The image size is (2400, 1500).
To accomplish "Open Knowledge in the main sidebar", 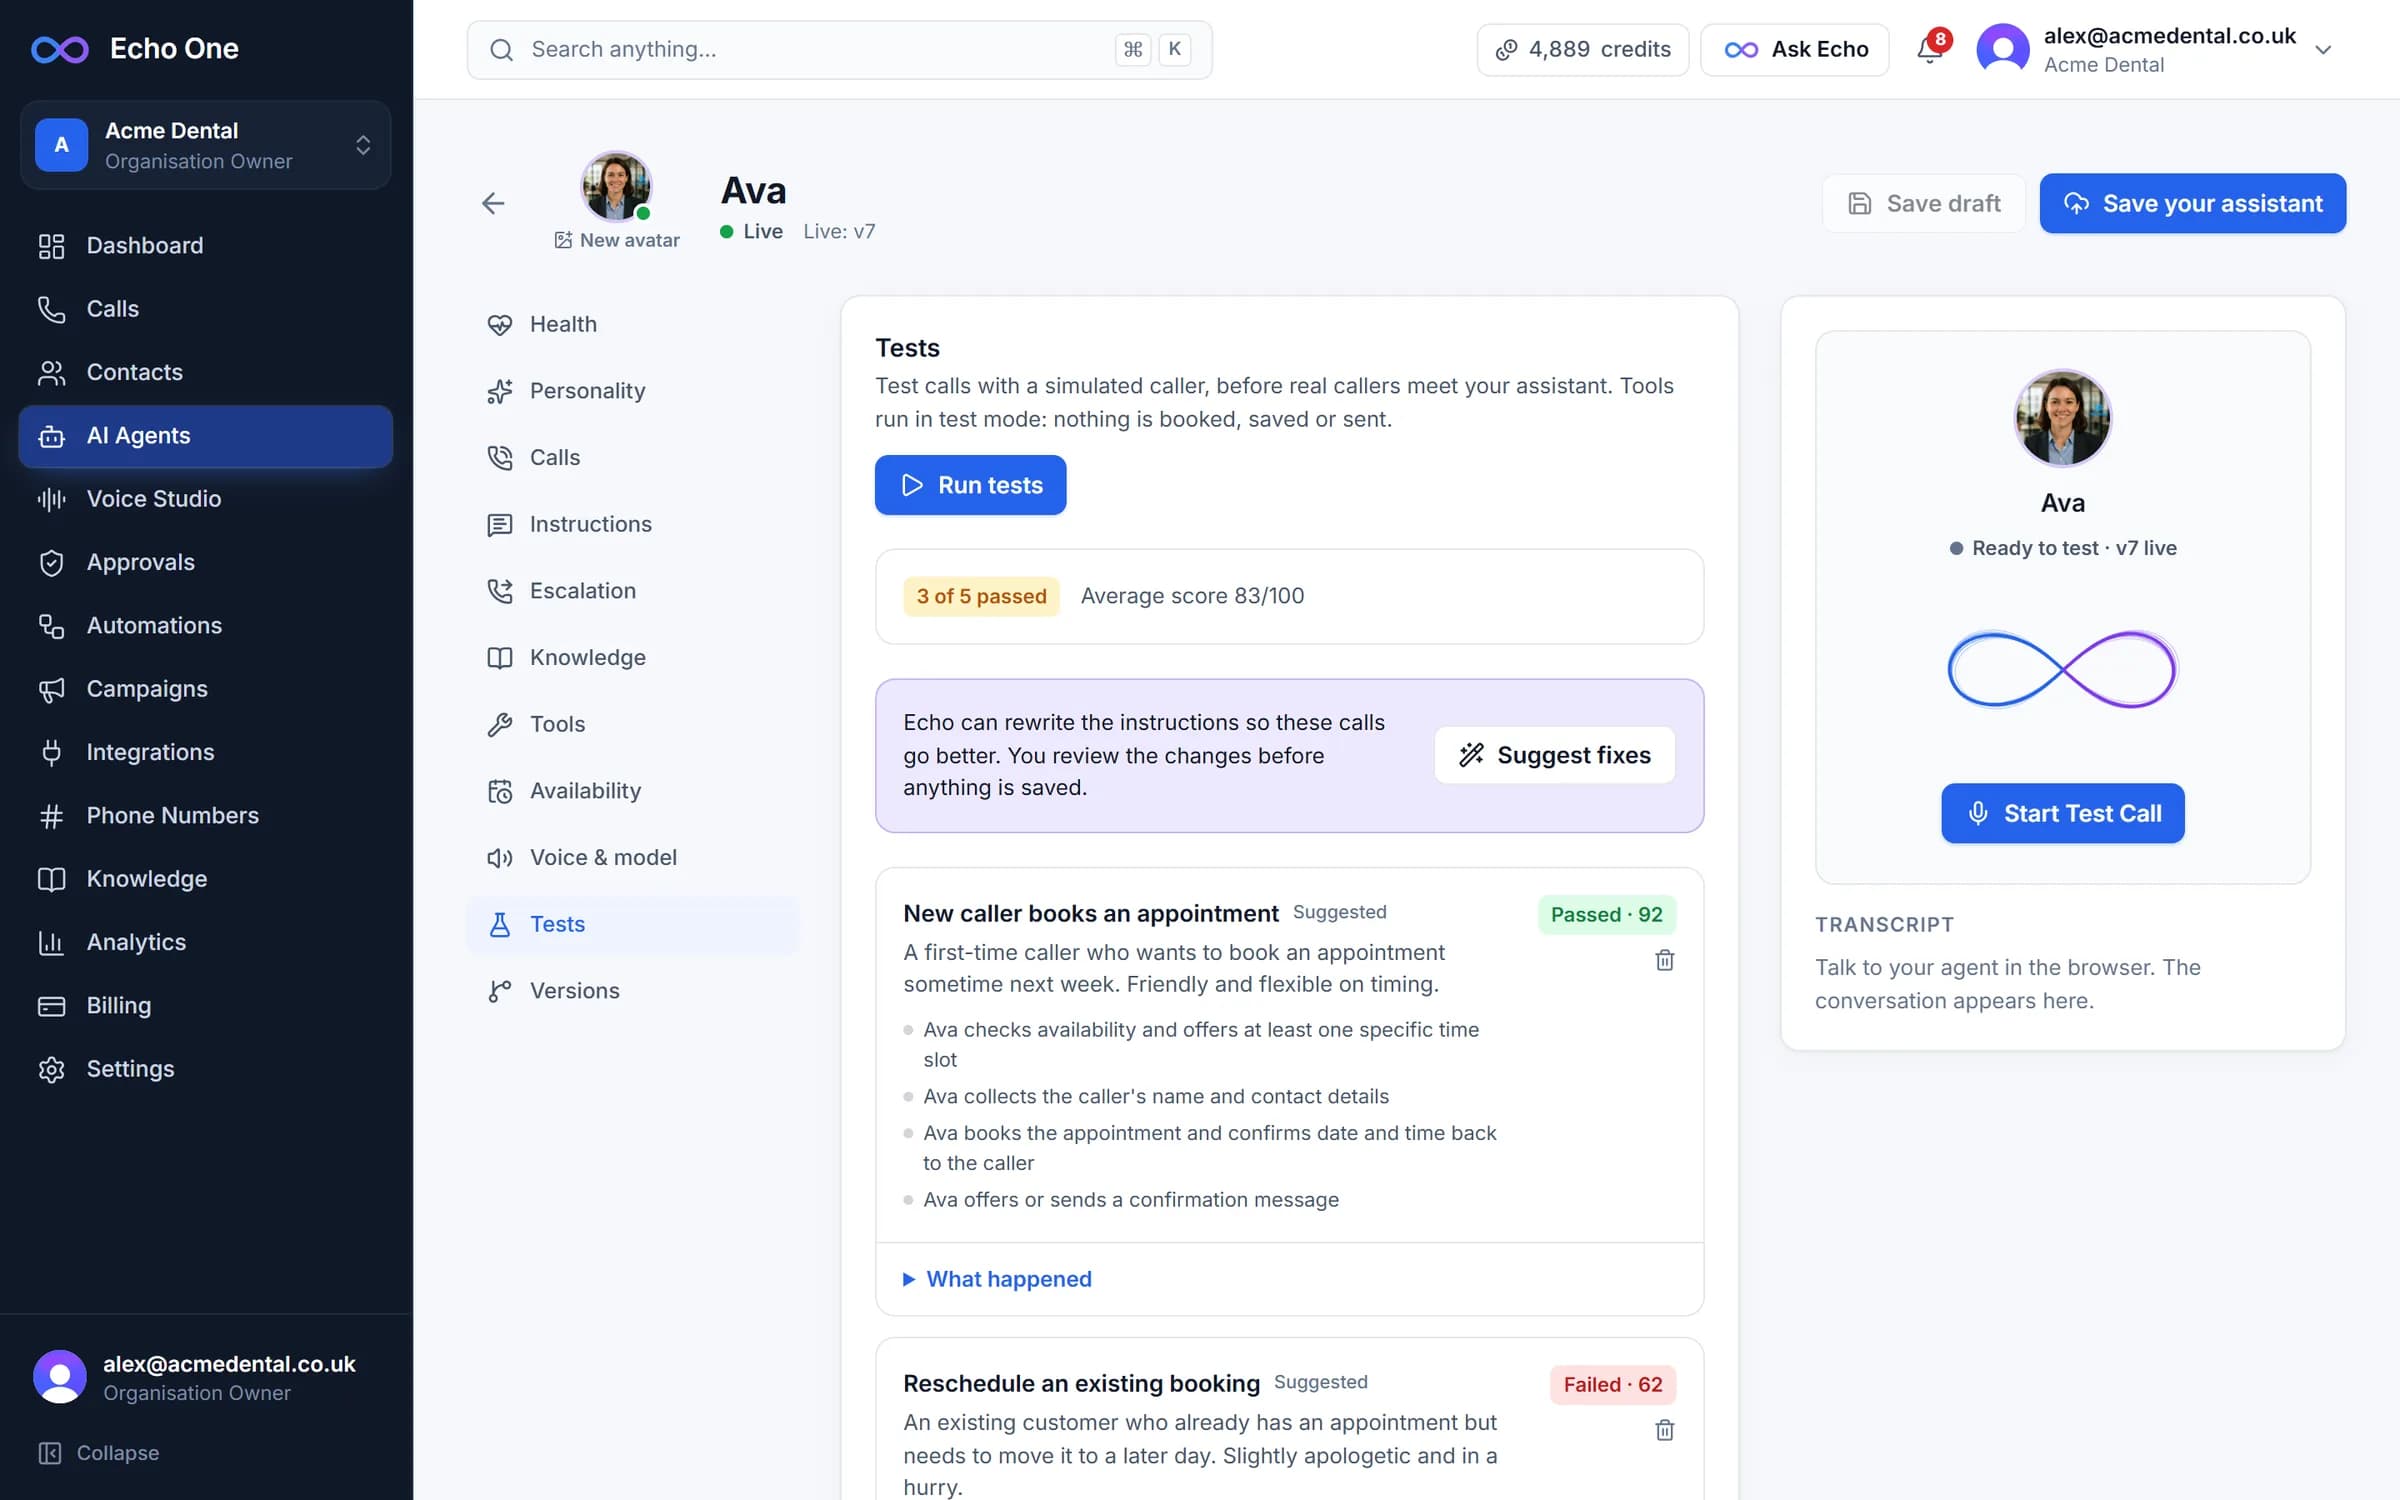I will 205,879.
